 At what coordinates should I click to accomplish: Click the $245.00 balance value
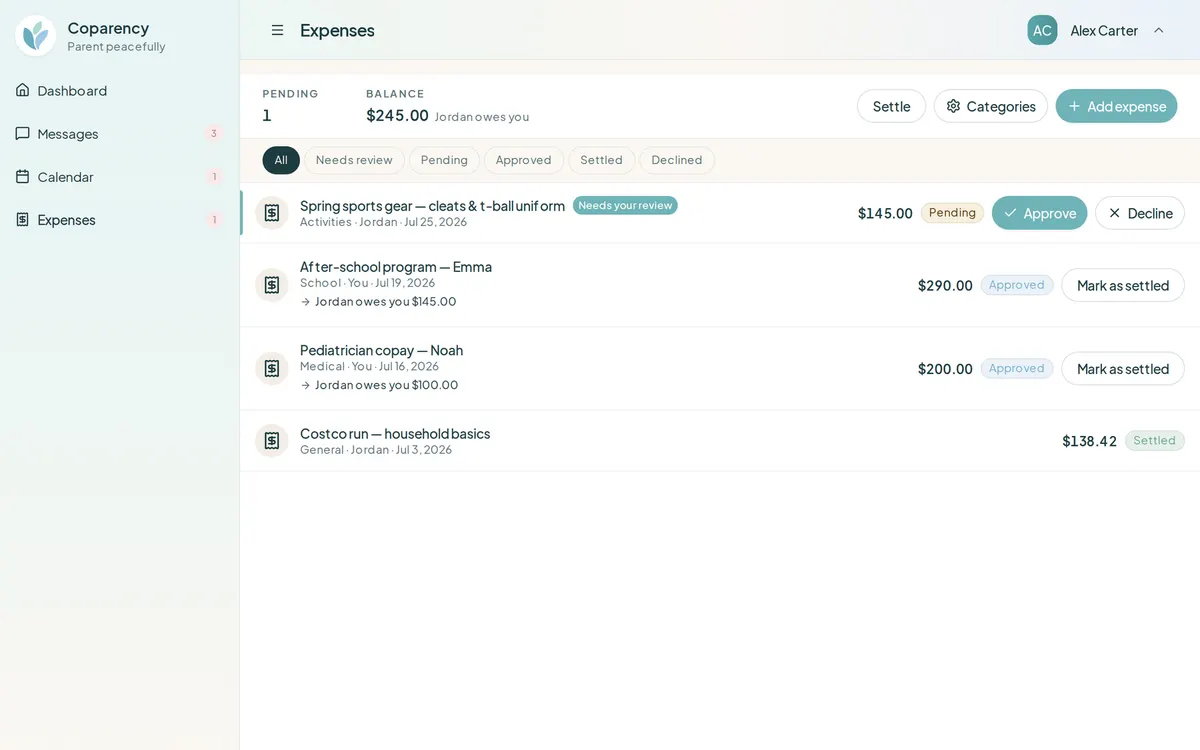[x=397, y=115]
